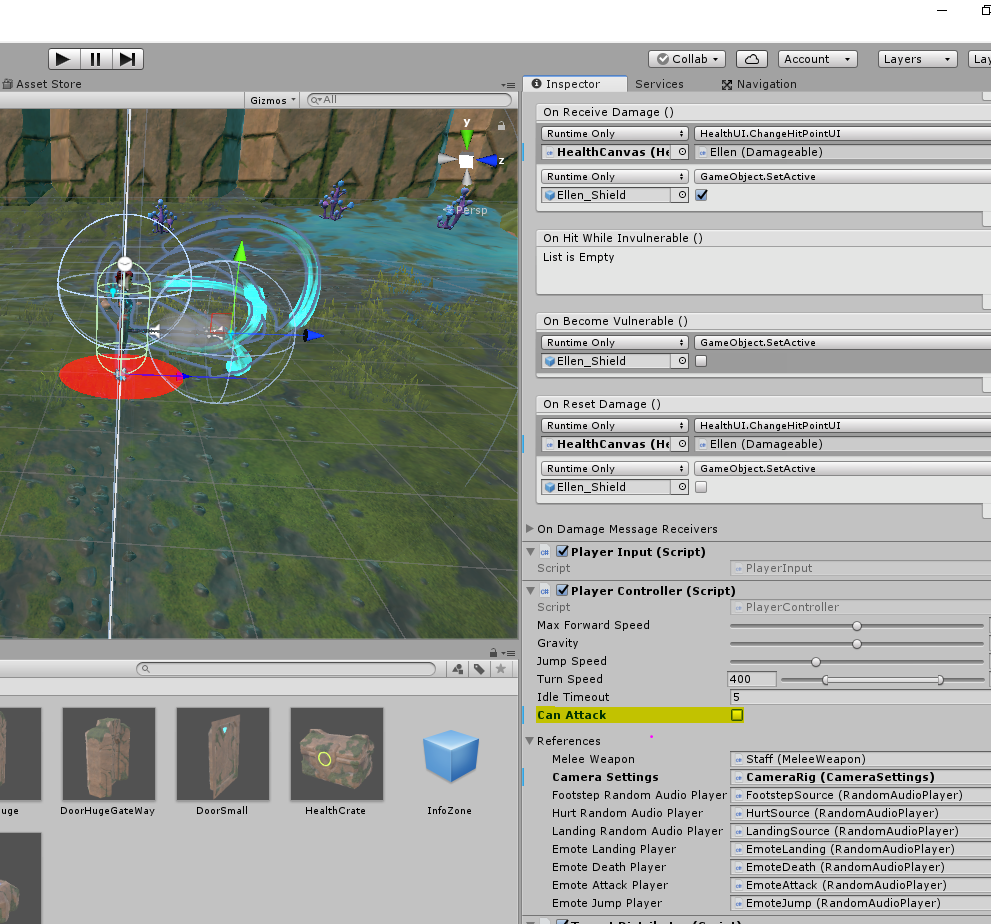Image resolution: width=991 pixels, height=924 pixels.
Task: Open the GameObject.SetActive function dropdown under On Become Vulnerable
Action: [842, 343]
